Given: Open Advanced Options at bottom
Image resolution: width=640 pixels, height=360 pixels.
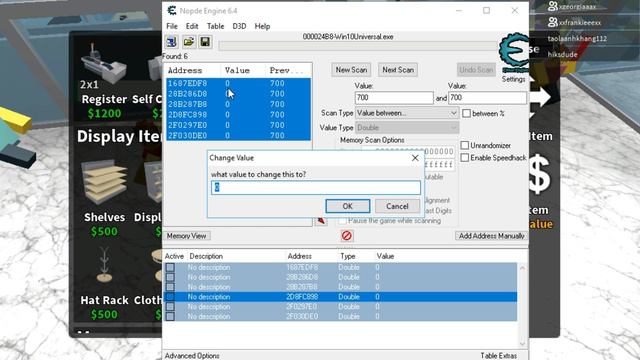Looking at the screenshot, I should pyautogui.click(x=192, y=356).
